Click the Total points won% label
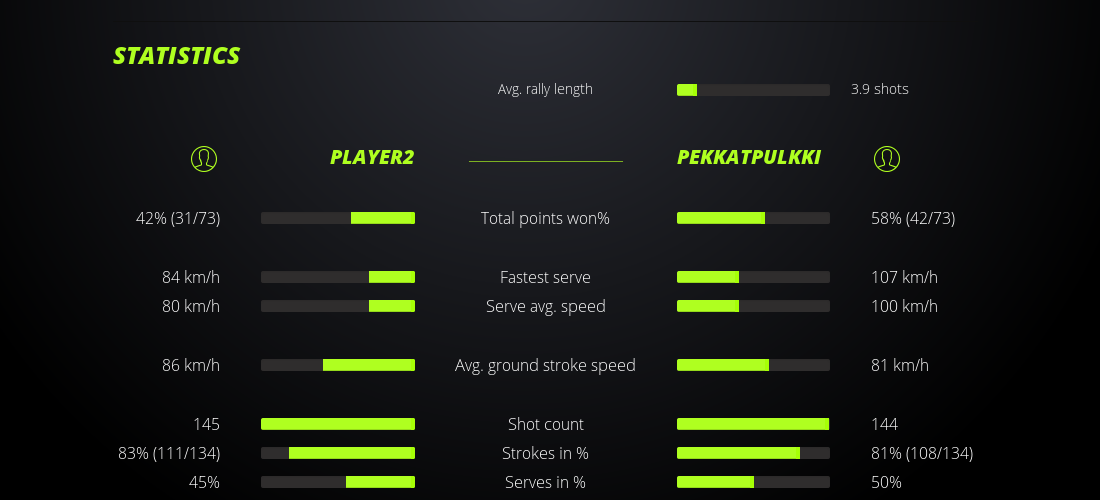This screenshot has width=1100, height=500. pyautogui.click(x=545, y=218)
